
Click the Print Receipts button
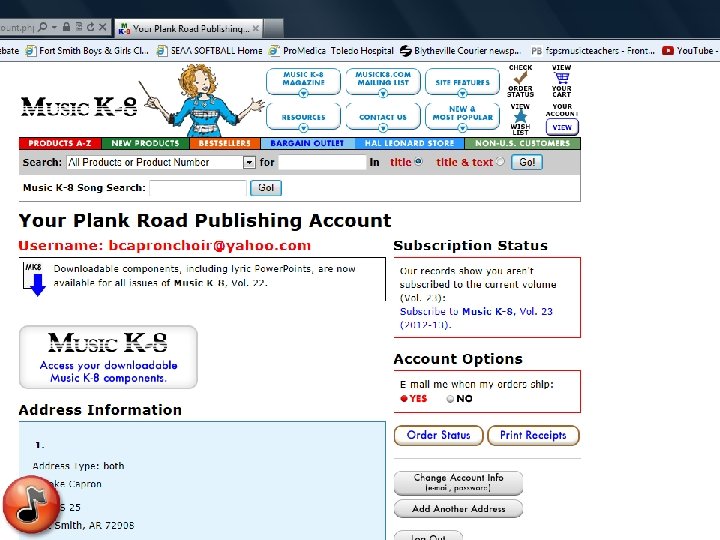[x=533, y=435]
